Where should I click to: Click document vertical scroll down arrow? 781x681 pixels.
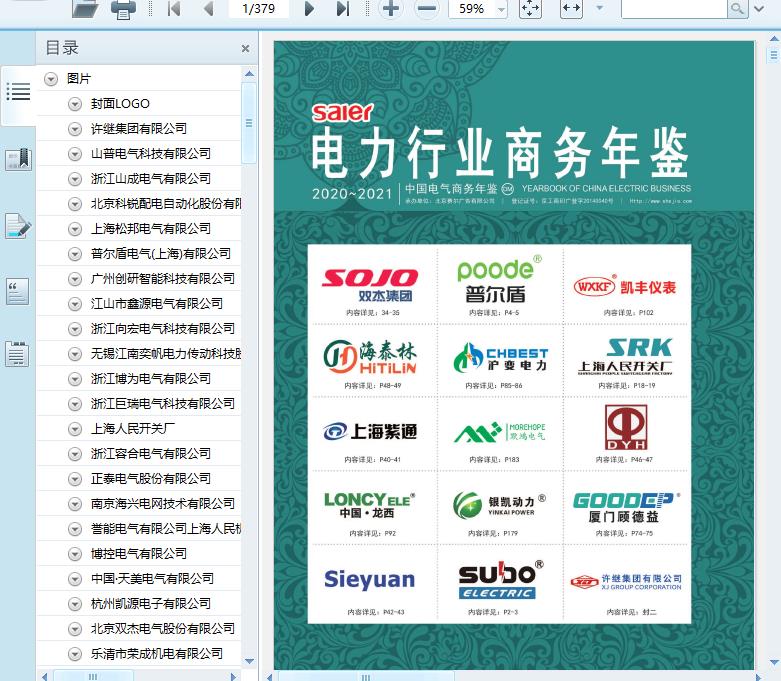(x=774, y=662)
